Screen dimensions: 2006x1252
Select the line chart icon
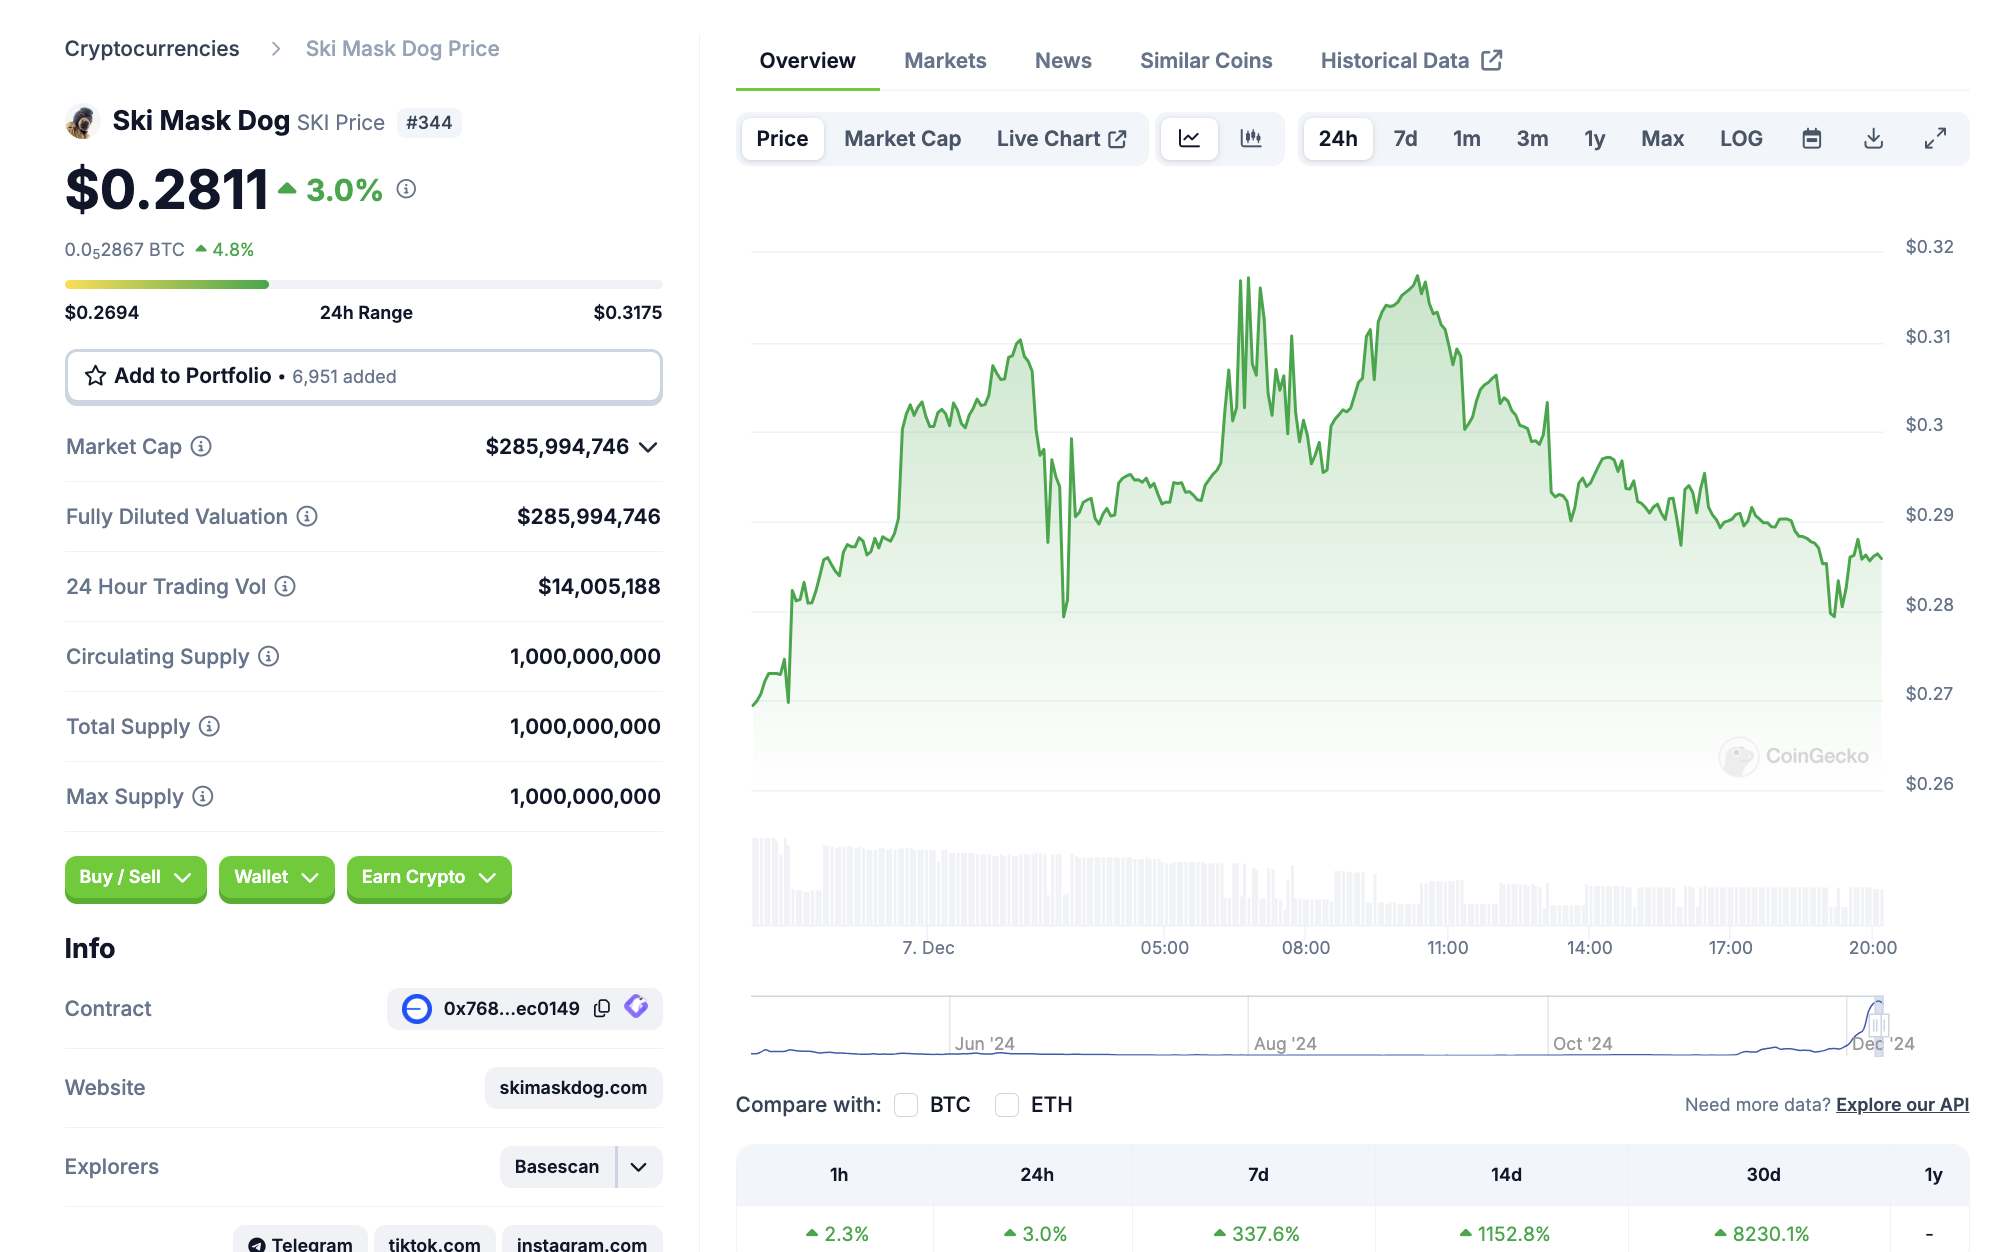coord(1189,139)
